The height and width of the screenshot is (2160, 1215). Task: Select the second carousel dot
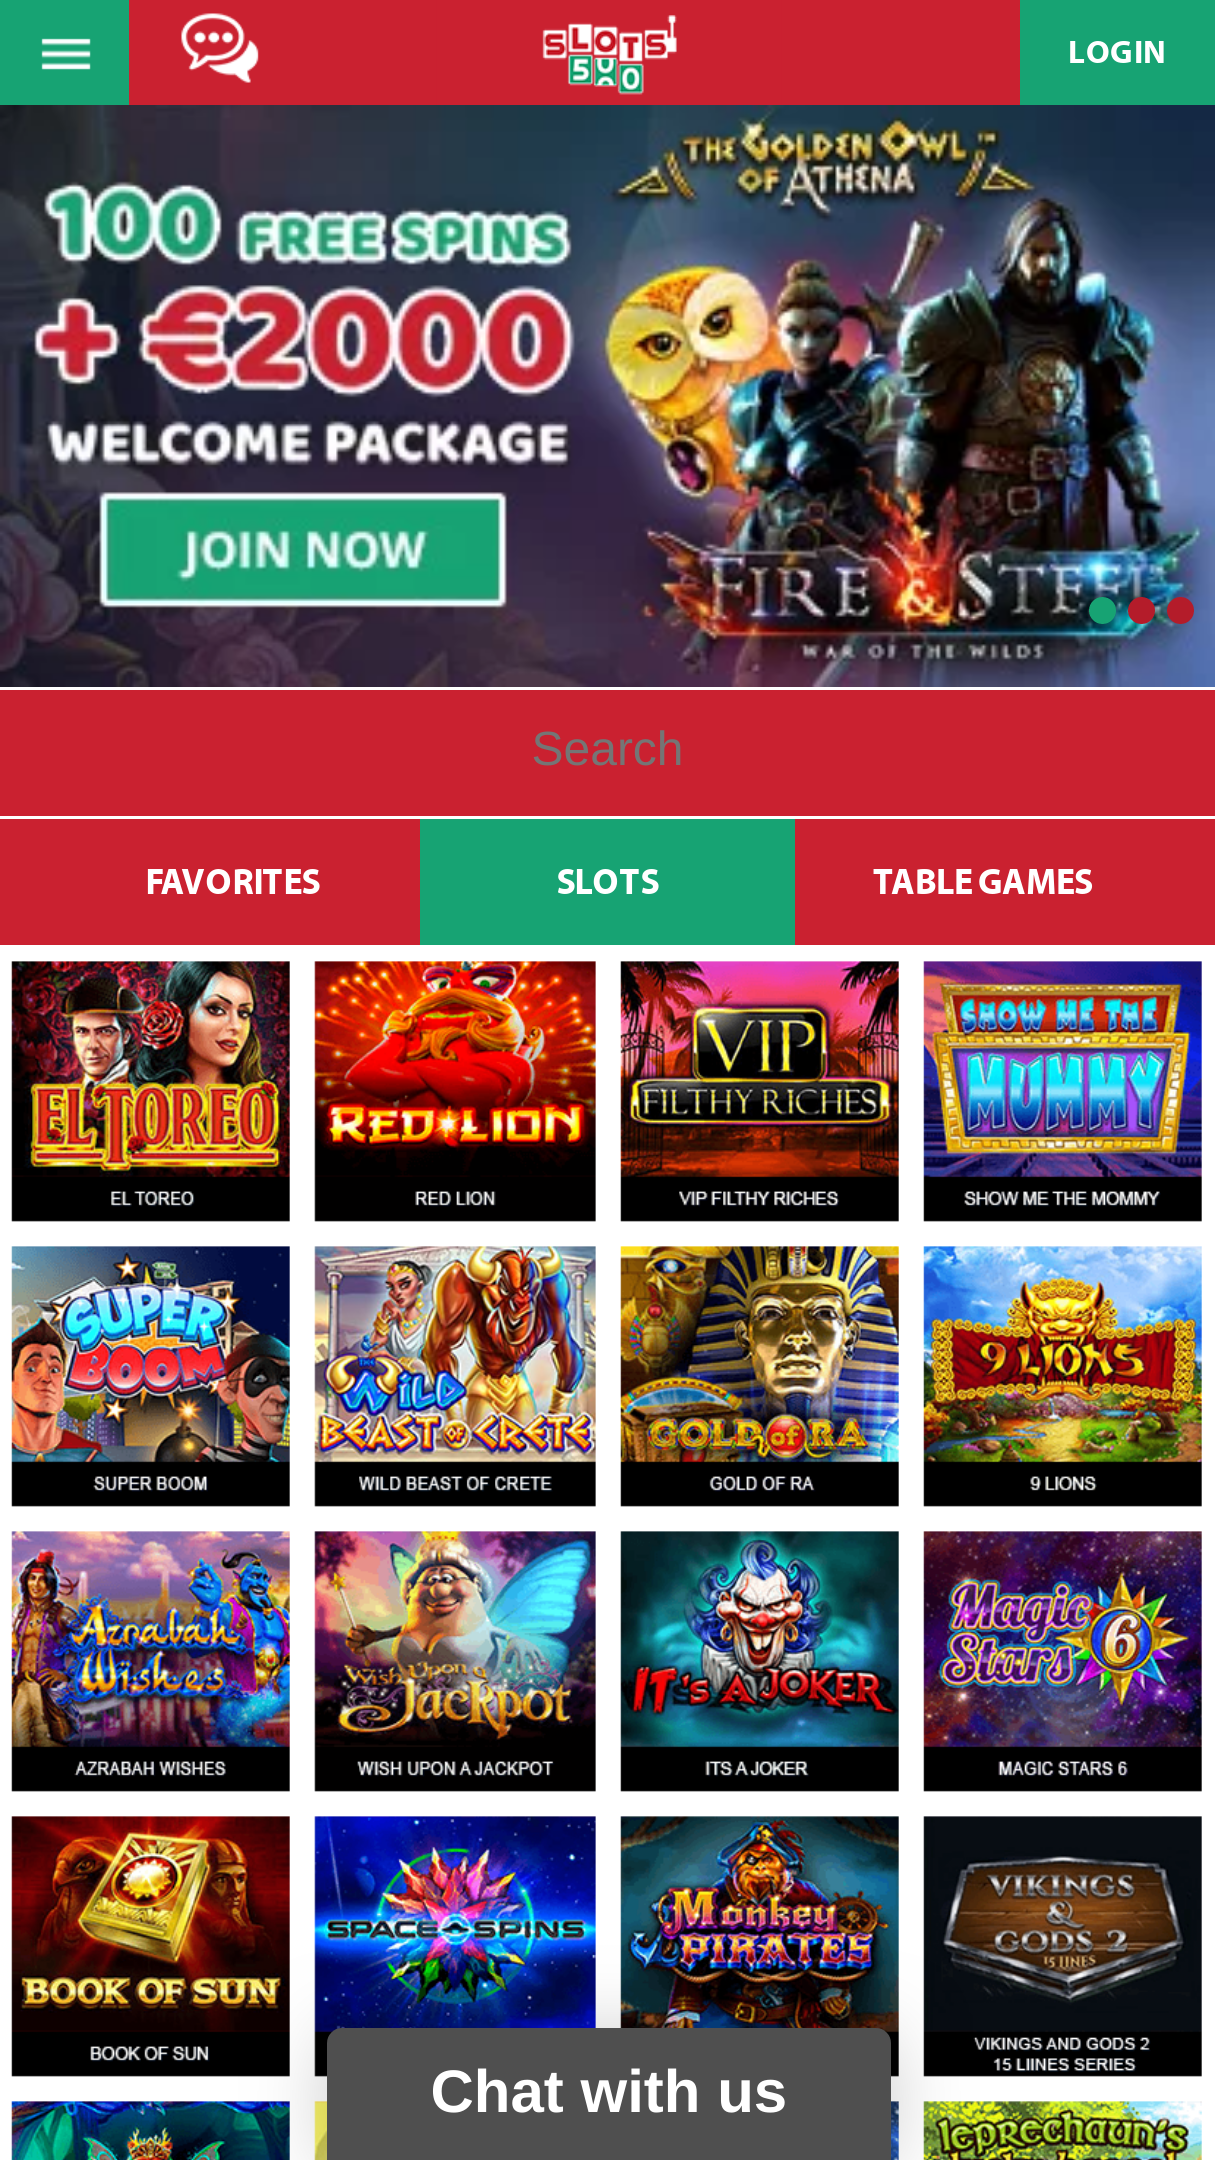tap(1141, 610)
